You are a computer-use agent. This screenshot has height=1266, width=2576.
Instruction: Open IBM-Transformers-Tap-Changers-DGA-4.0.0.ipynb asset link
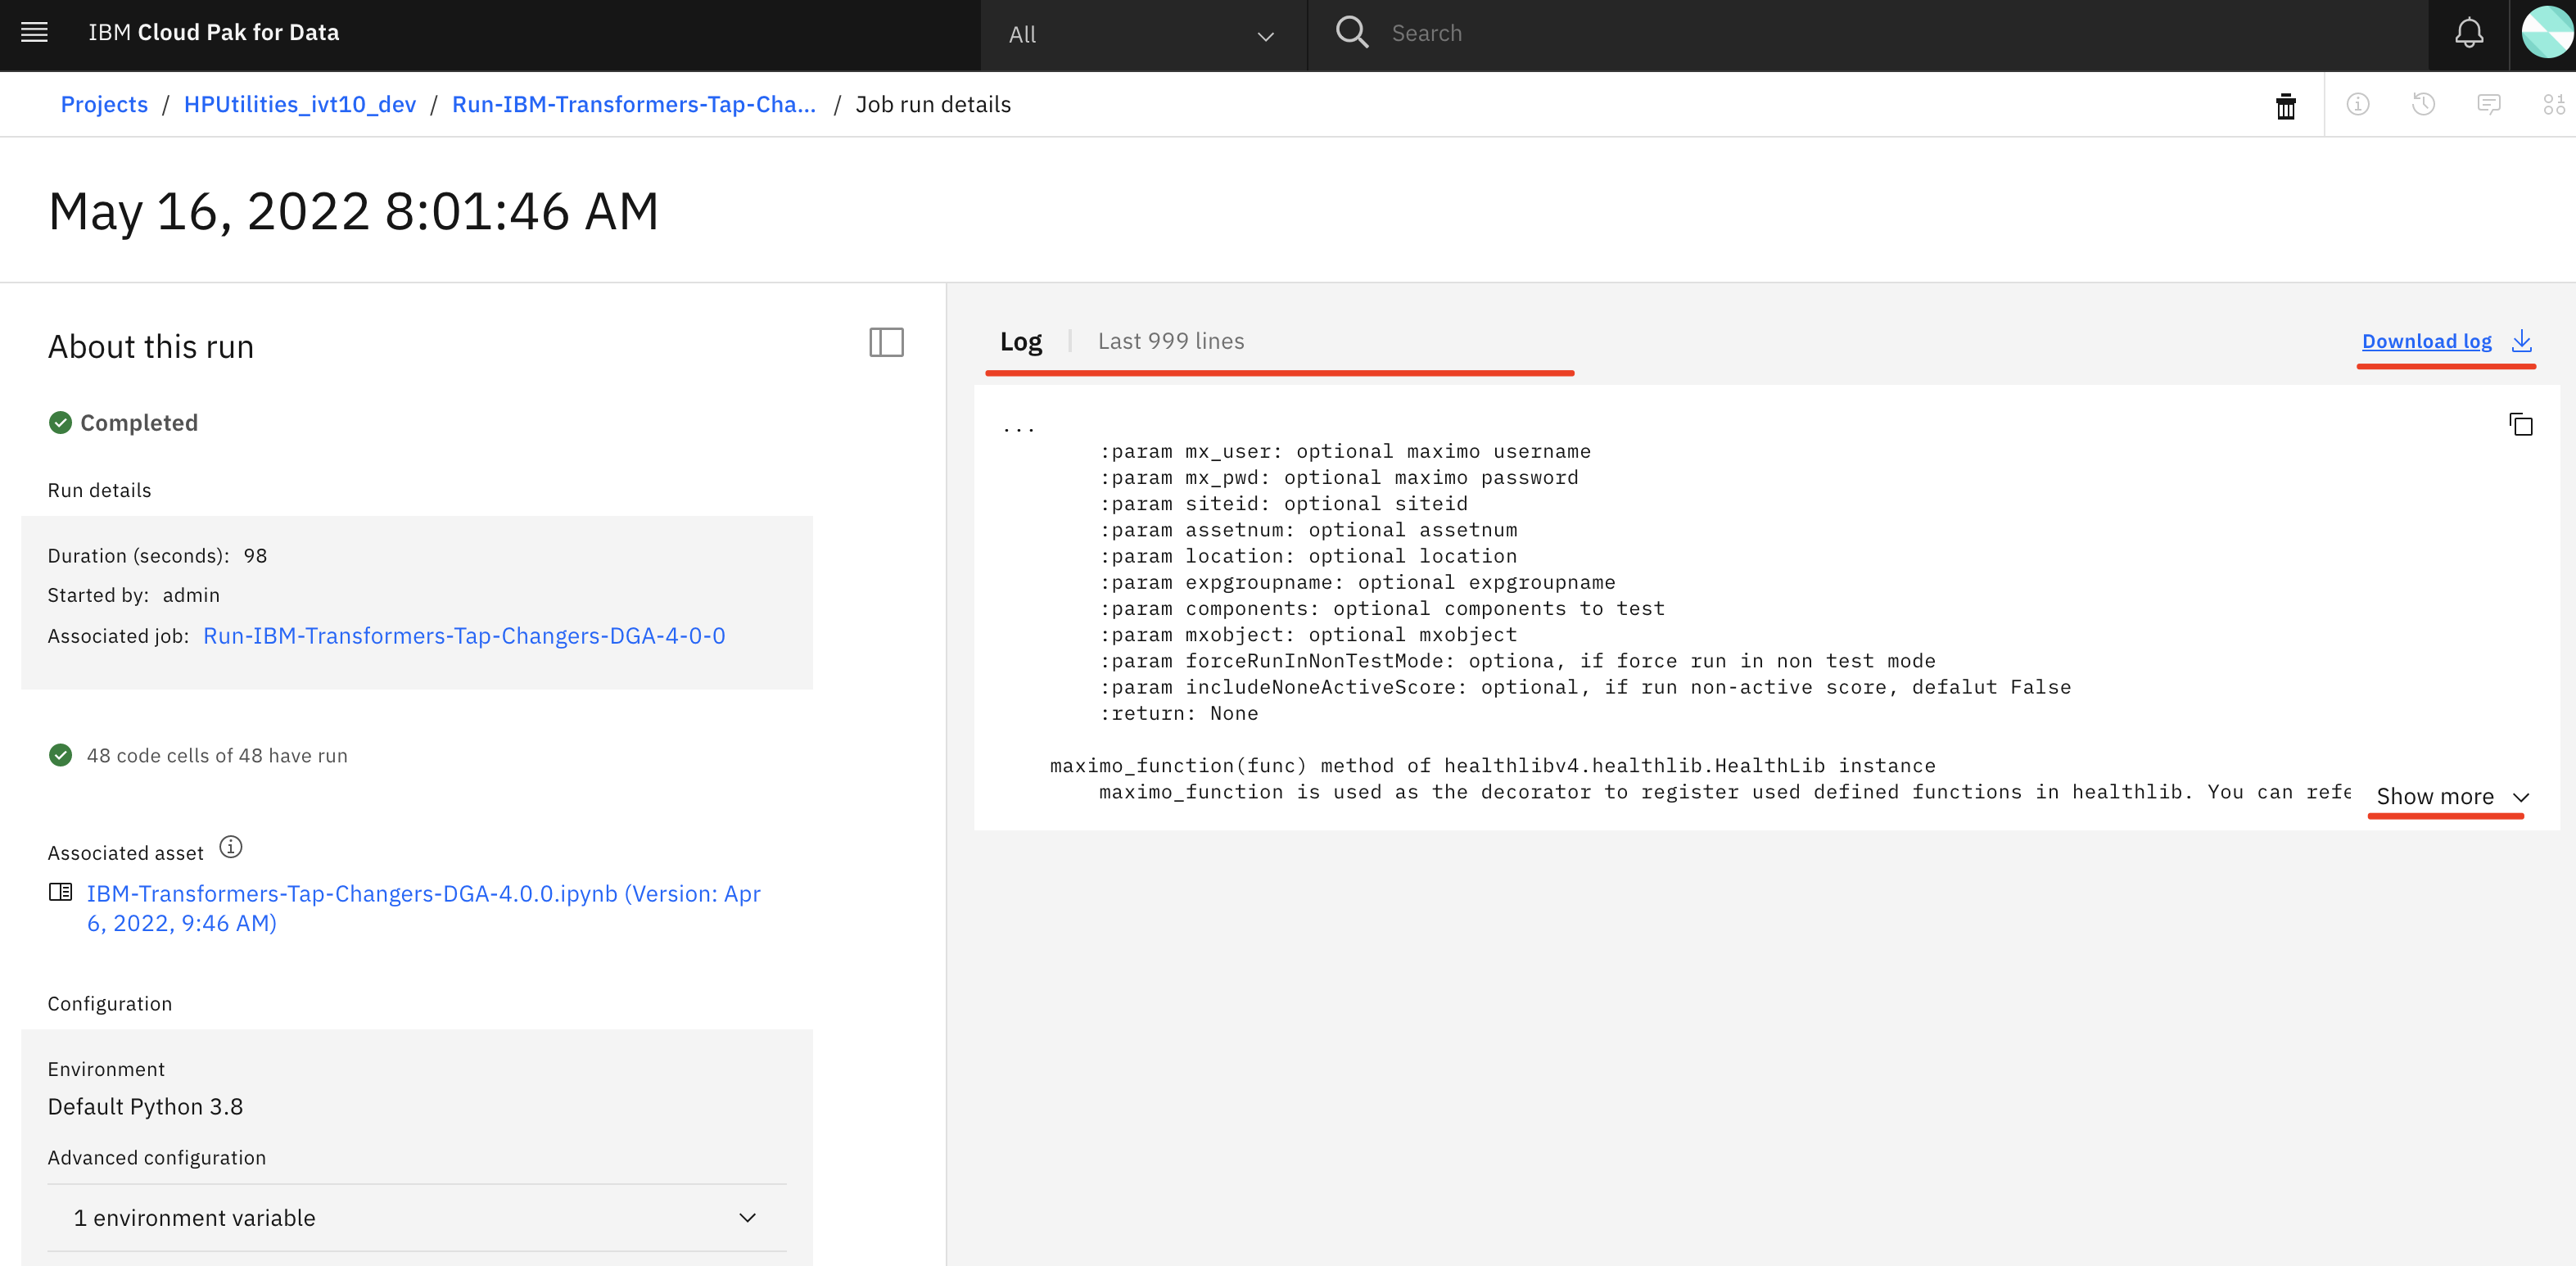[x=423, y=908]
